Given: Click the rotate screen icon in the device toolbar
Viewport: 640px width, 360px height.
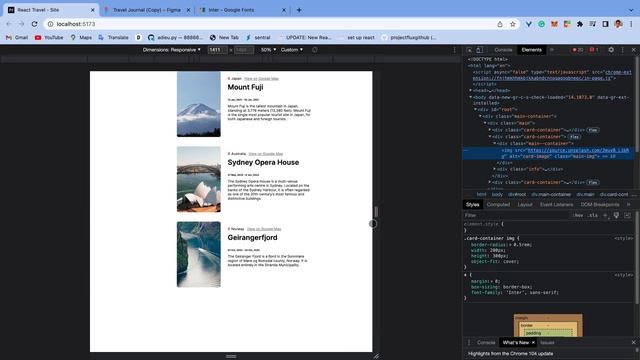Looking at the screenshot, I should coord(315,50).
